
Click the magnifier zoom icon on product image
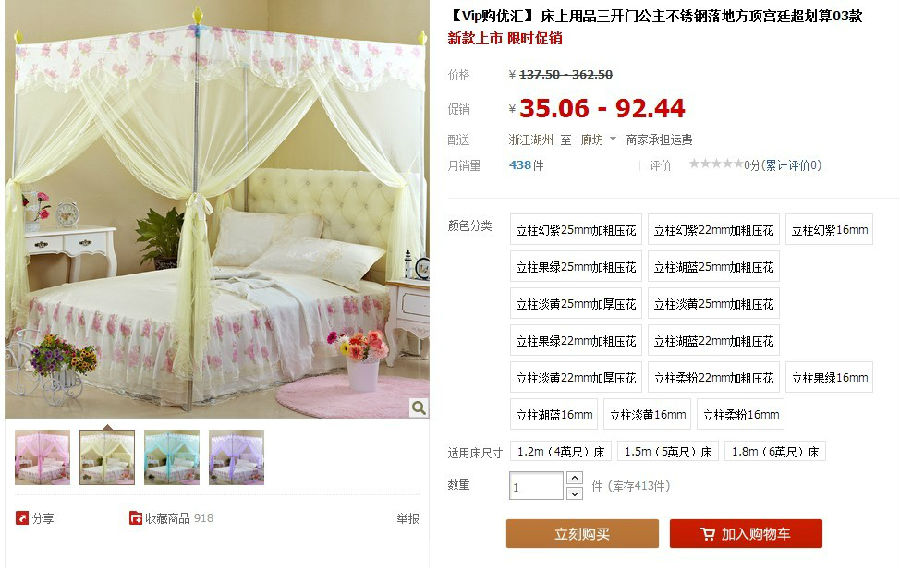pos(418,408)
